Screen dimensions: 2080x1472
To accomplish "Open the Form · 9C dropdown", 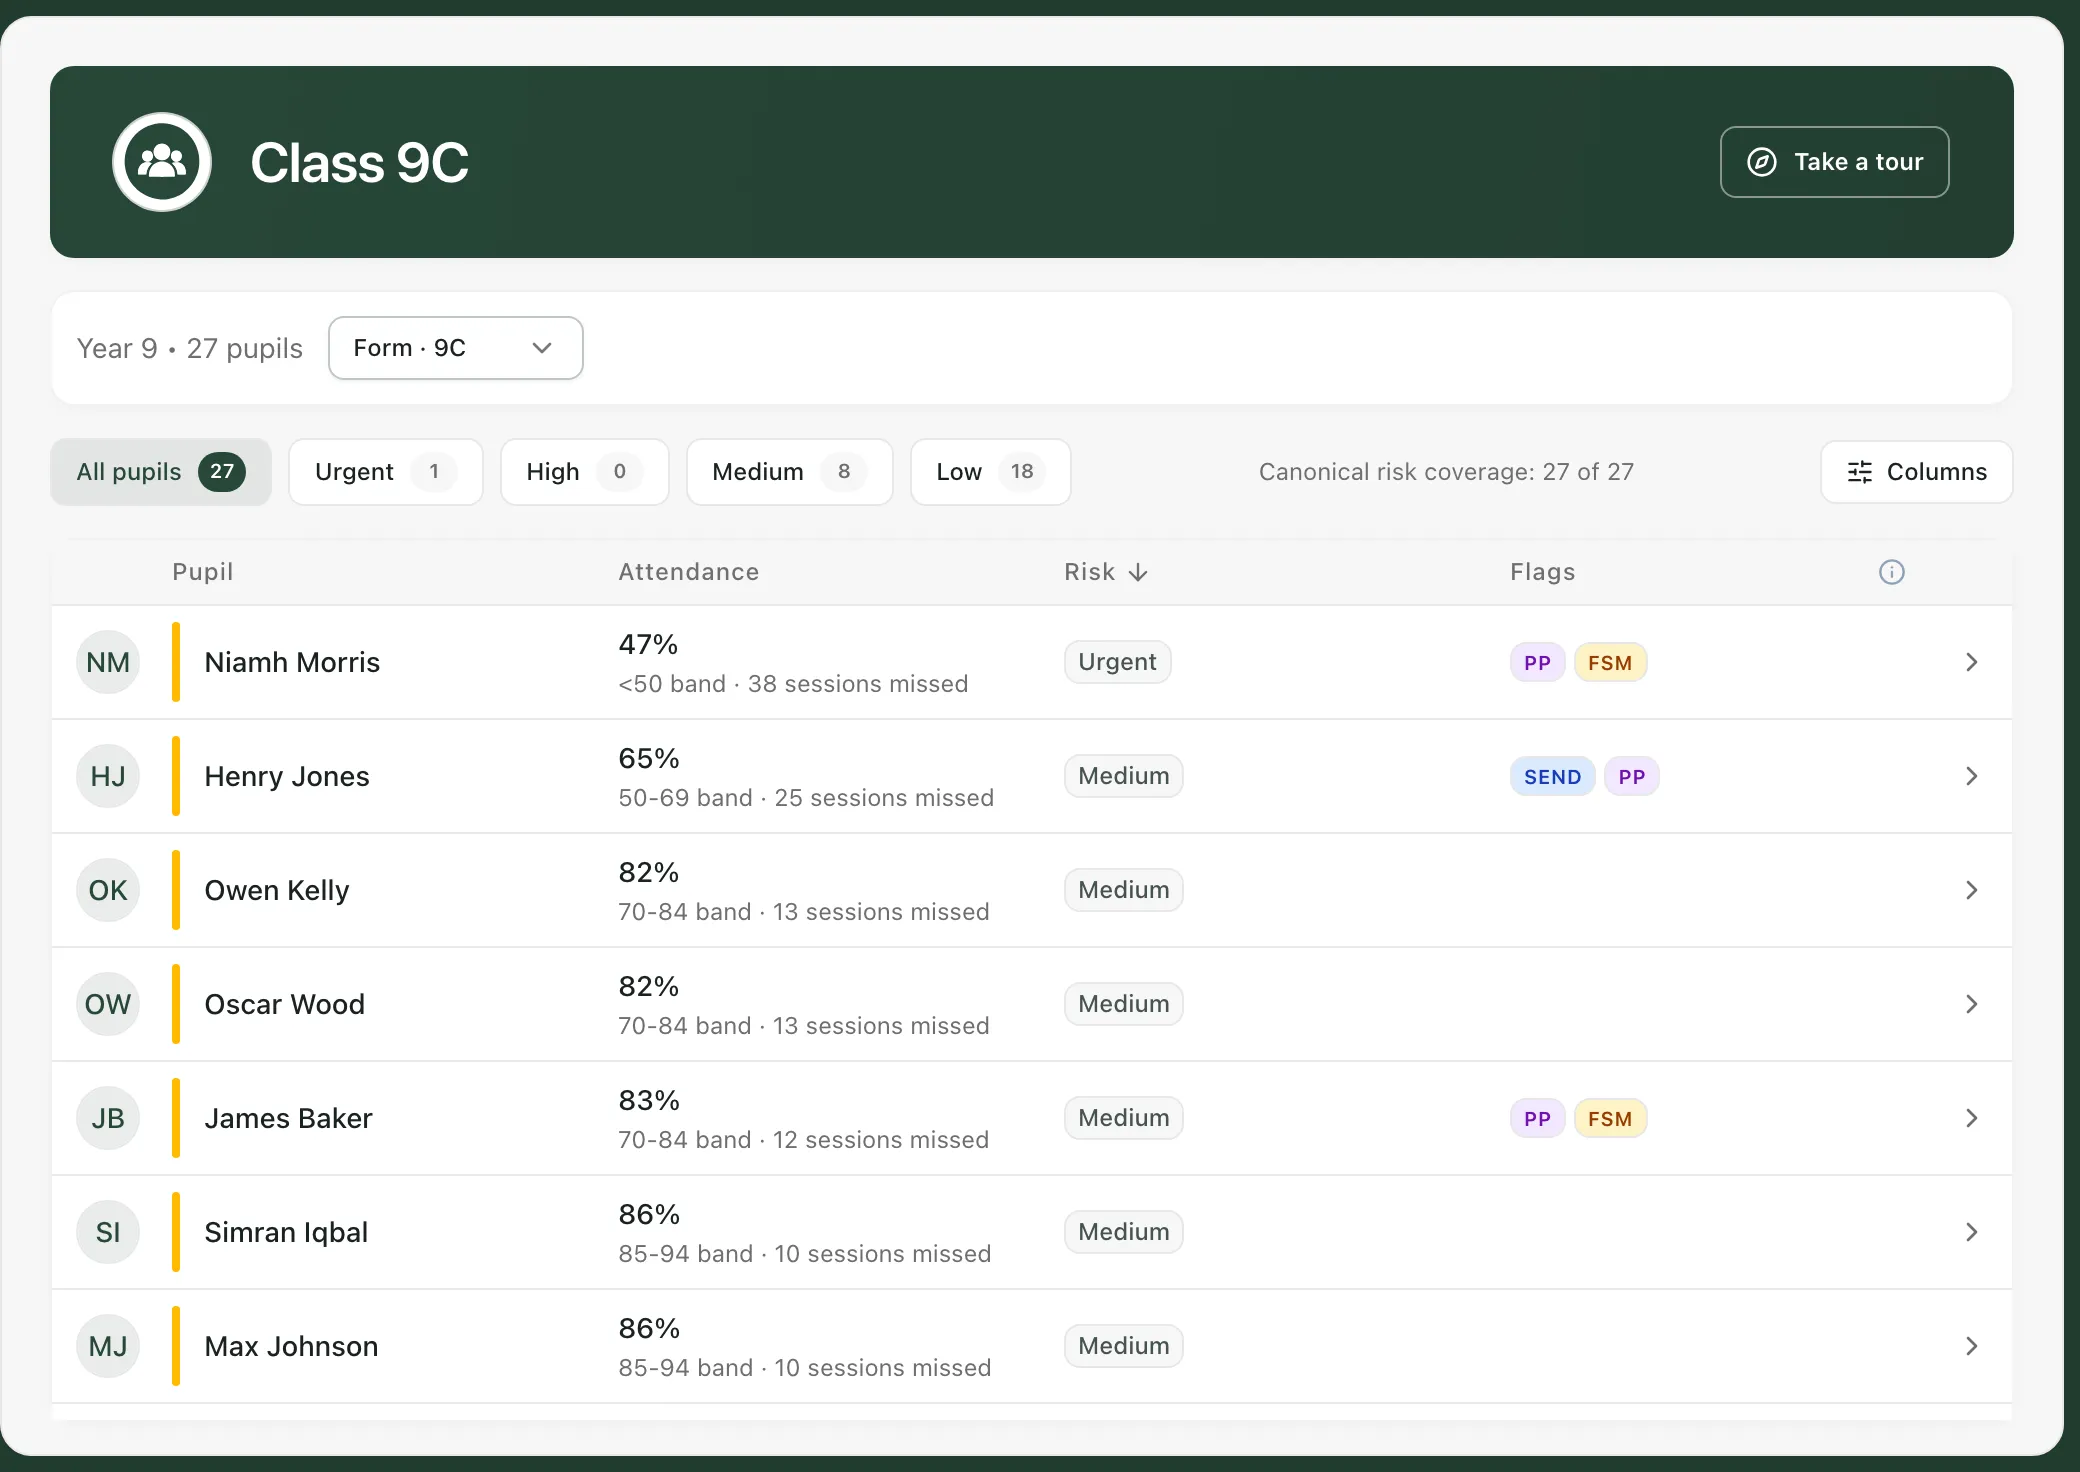I will (456, 348).
